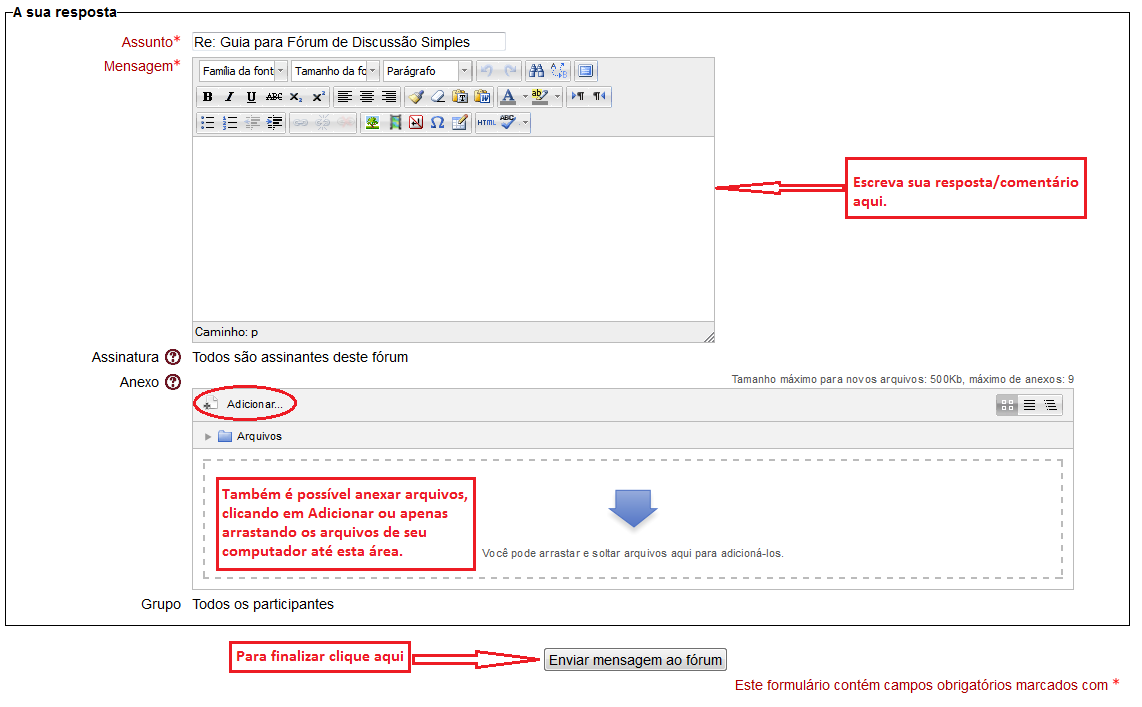Open the HTML source editor
This screenshot has height=707, width=1142.
[x=486, y=123]
